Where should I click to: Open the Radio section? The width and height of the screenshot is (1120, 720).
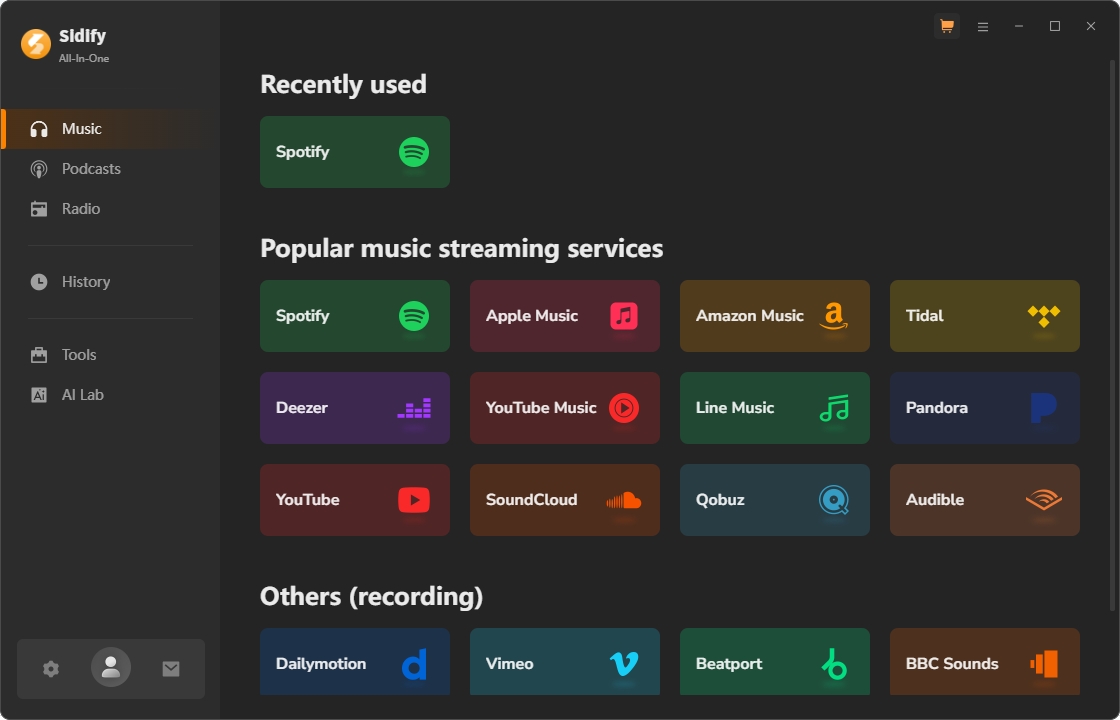(x=110, y=209)
